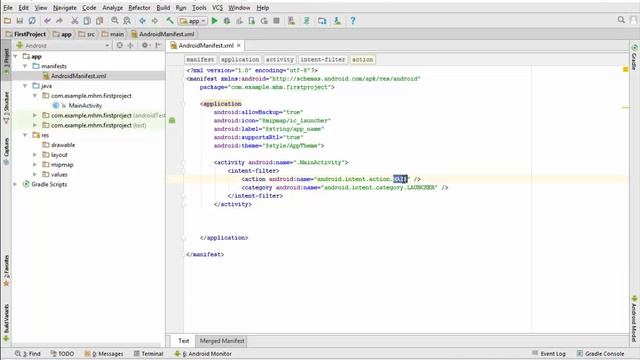Click the Find magnifier icon

[x=115, y=20]
